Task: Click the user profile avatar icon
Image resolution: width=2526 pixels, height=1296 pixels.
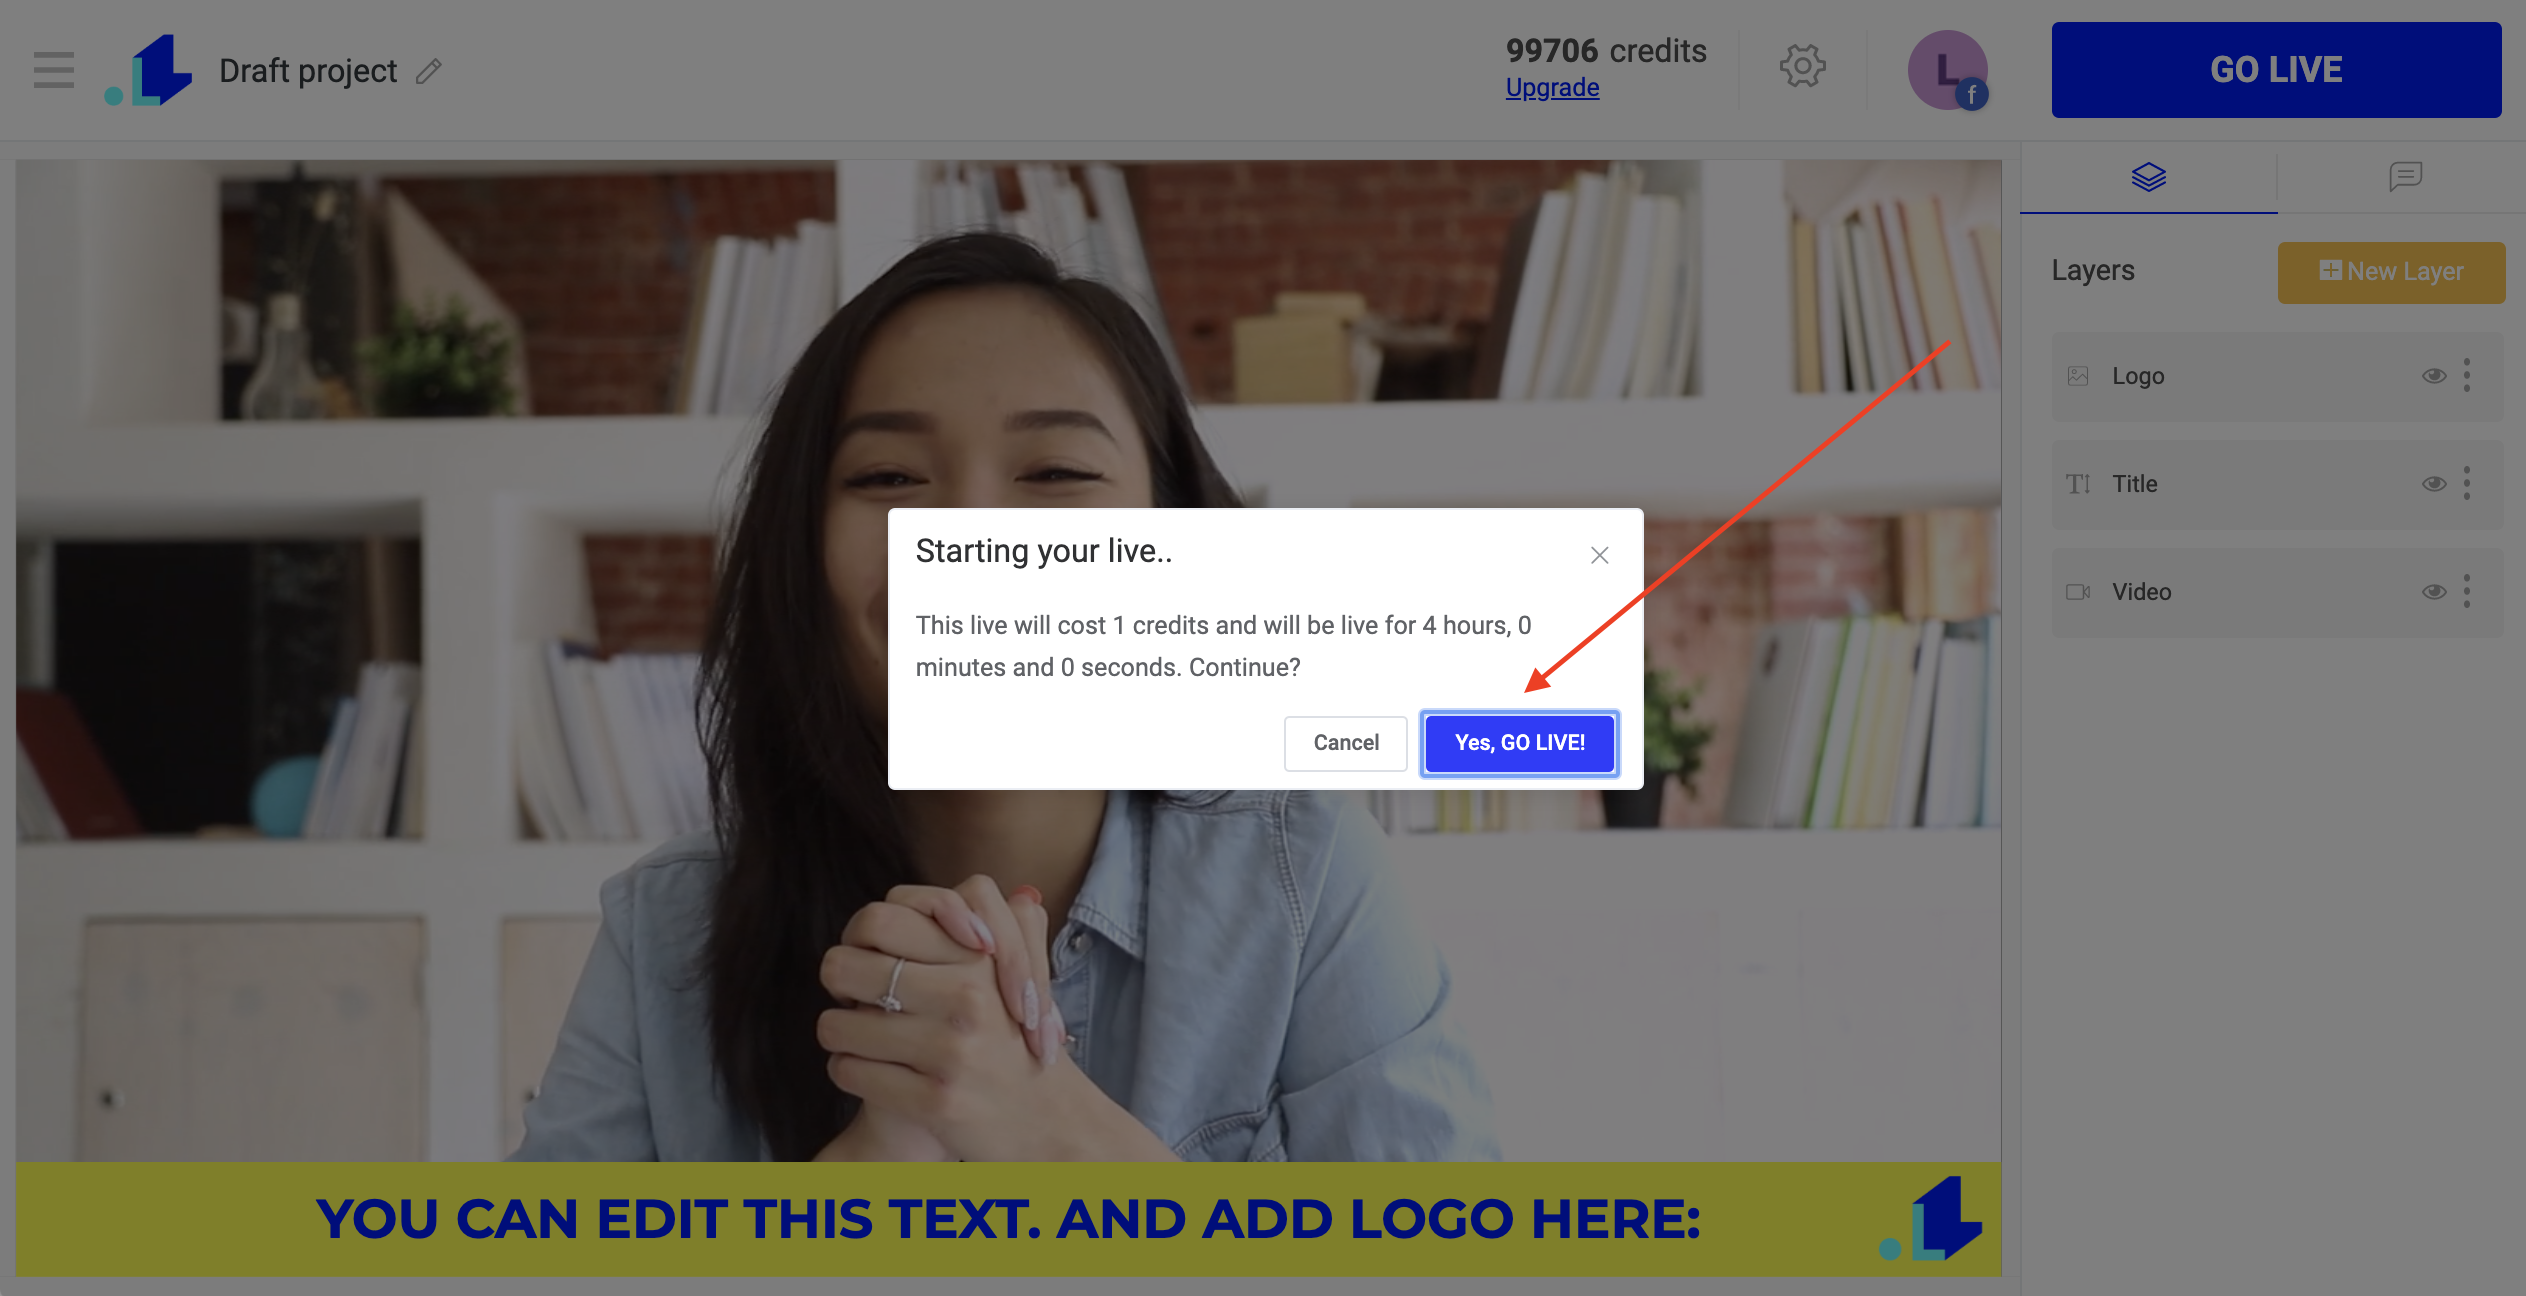Action: (x=1948, y=69)
